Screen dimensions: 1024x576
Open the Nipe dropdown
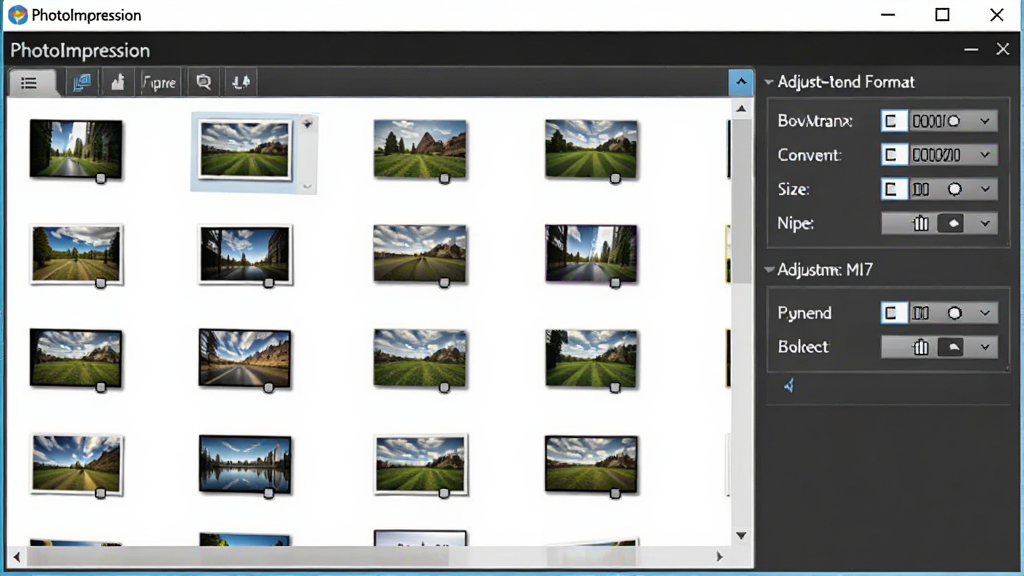pos(985,223)
